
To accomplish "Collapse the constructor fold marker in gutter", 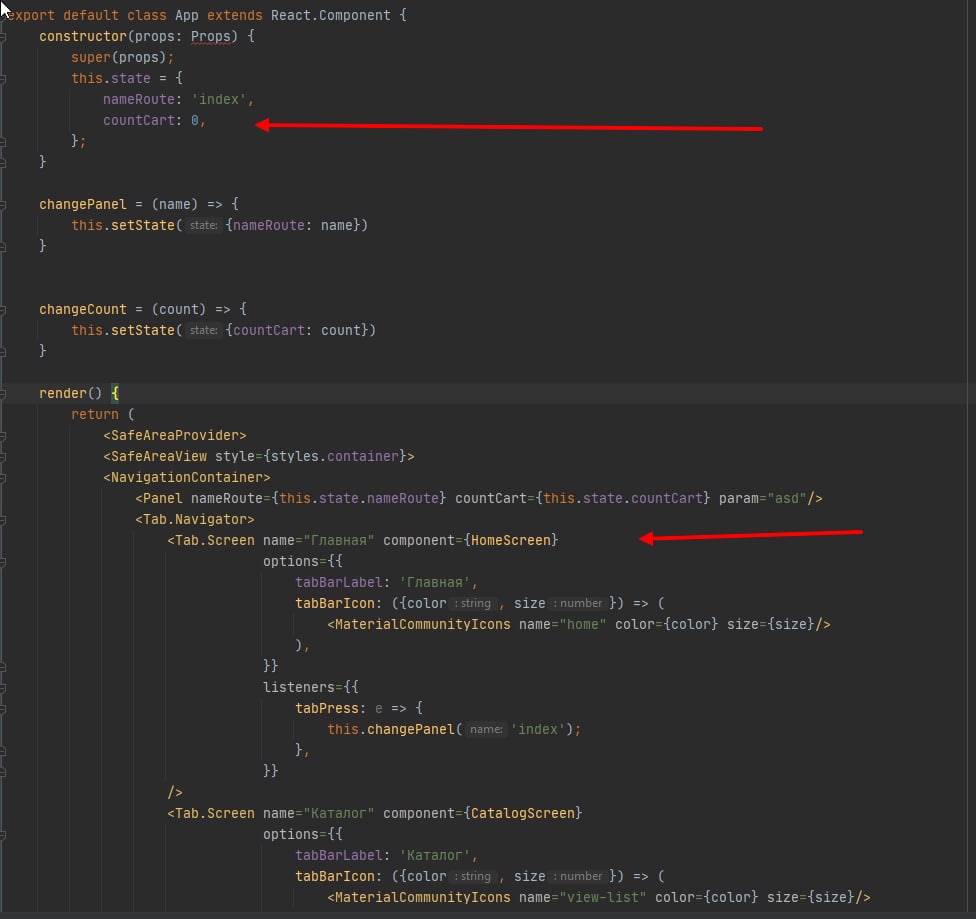I will (x=2, y=37).
